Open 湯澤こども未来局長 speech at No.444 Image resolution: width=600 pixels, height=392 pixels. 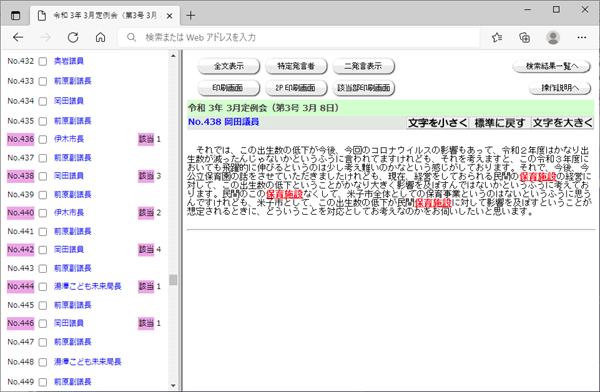pyautogui.click(x=87, y=286)
